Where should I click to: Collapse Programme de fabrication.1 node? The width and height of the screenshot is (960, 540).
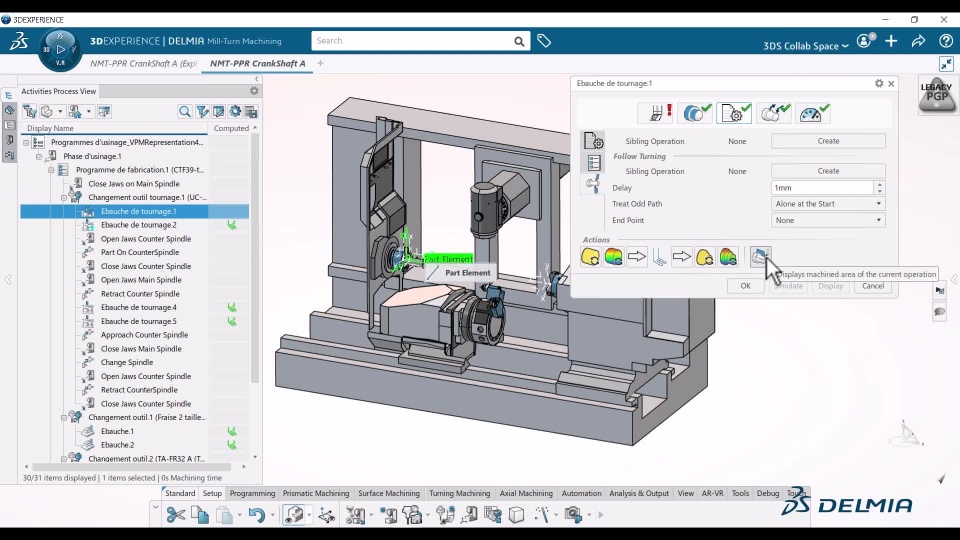tap(51, 170)
